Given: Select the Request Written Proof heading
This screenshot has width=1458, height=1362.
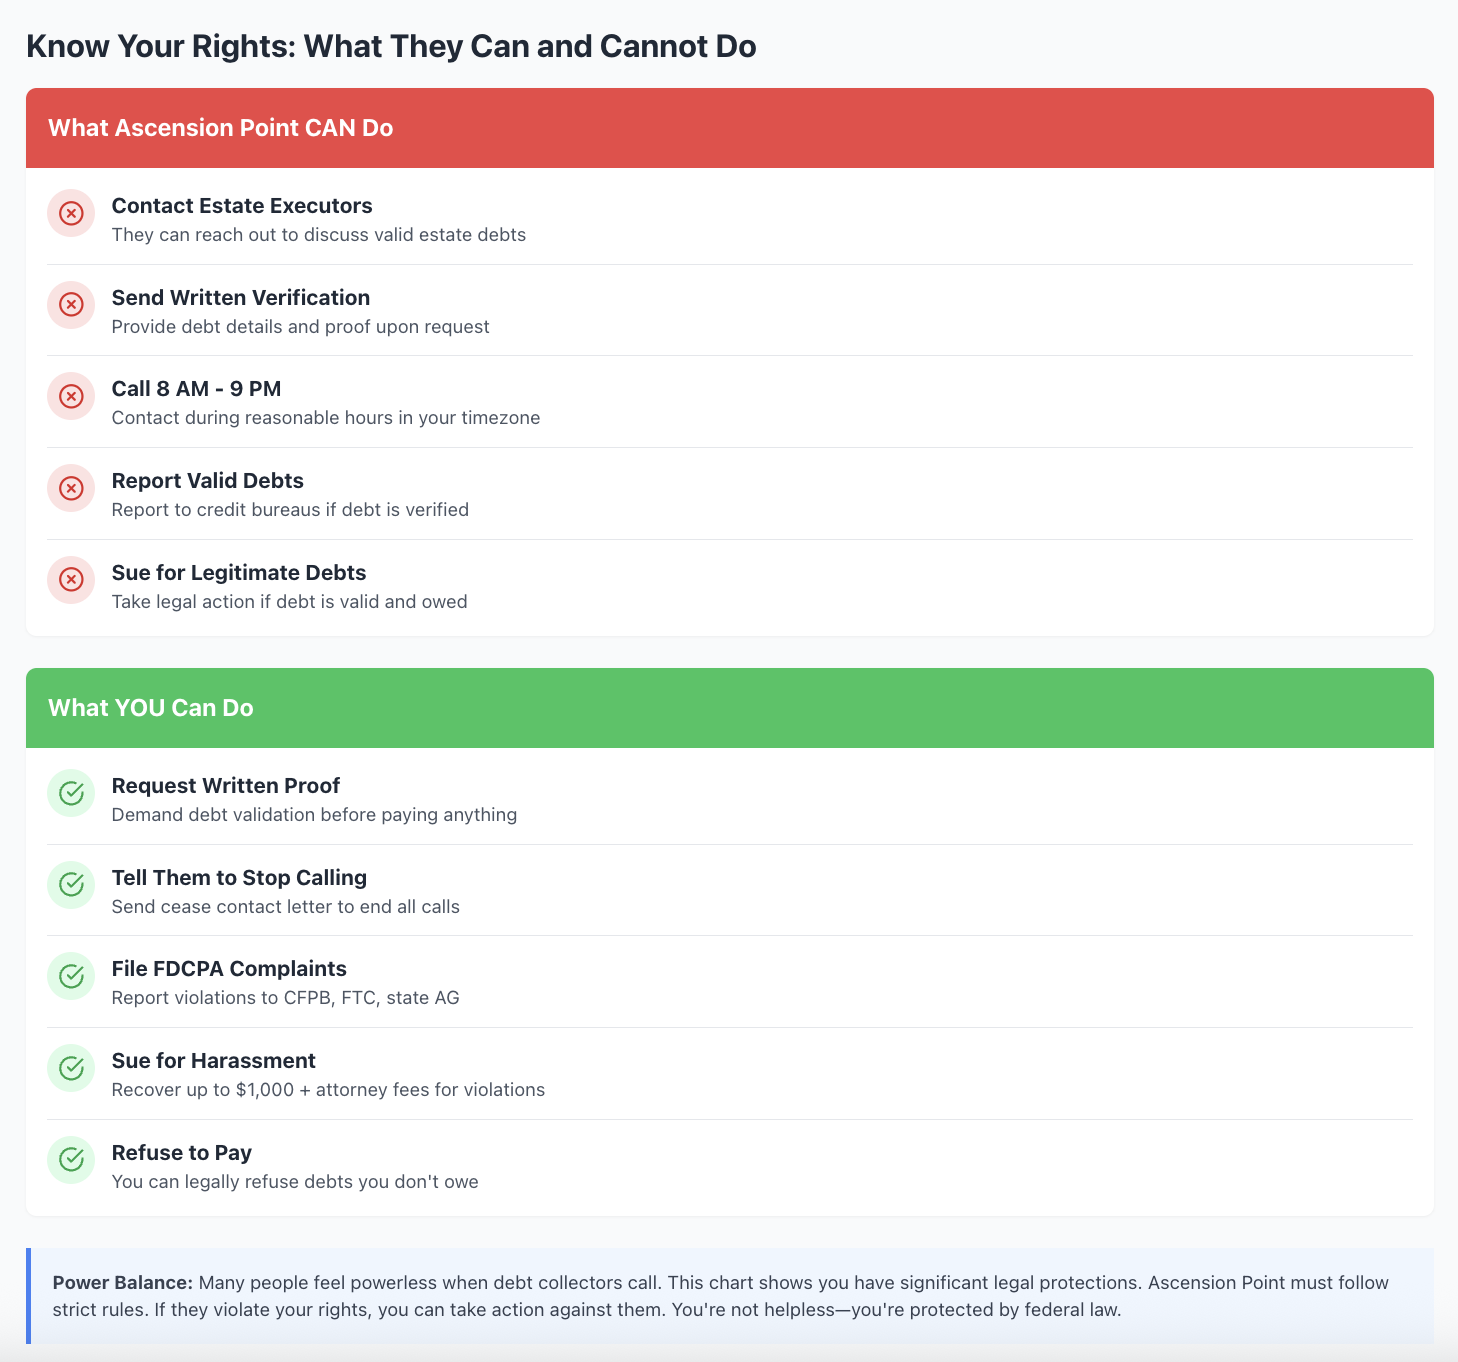Looking at the screenshot, I should click(226, 786).
